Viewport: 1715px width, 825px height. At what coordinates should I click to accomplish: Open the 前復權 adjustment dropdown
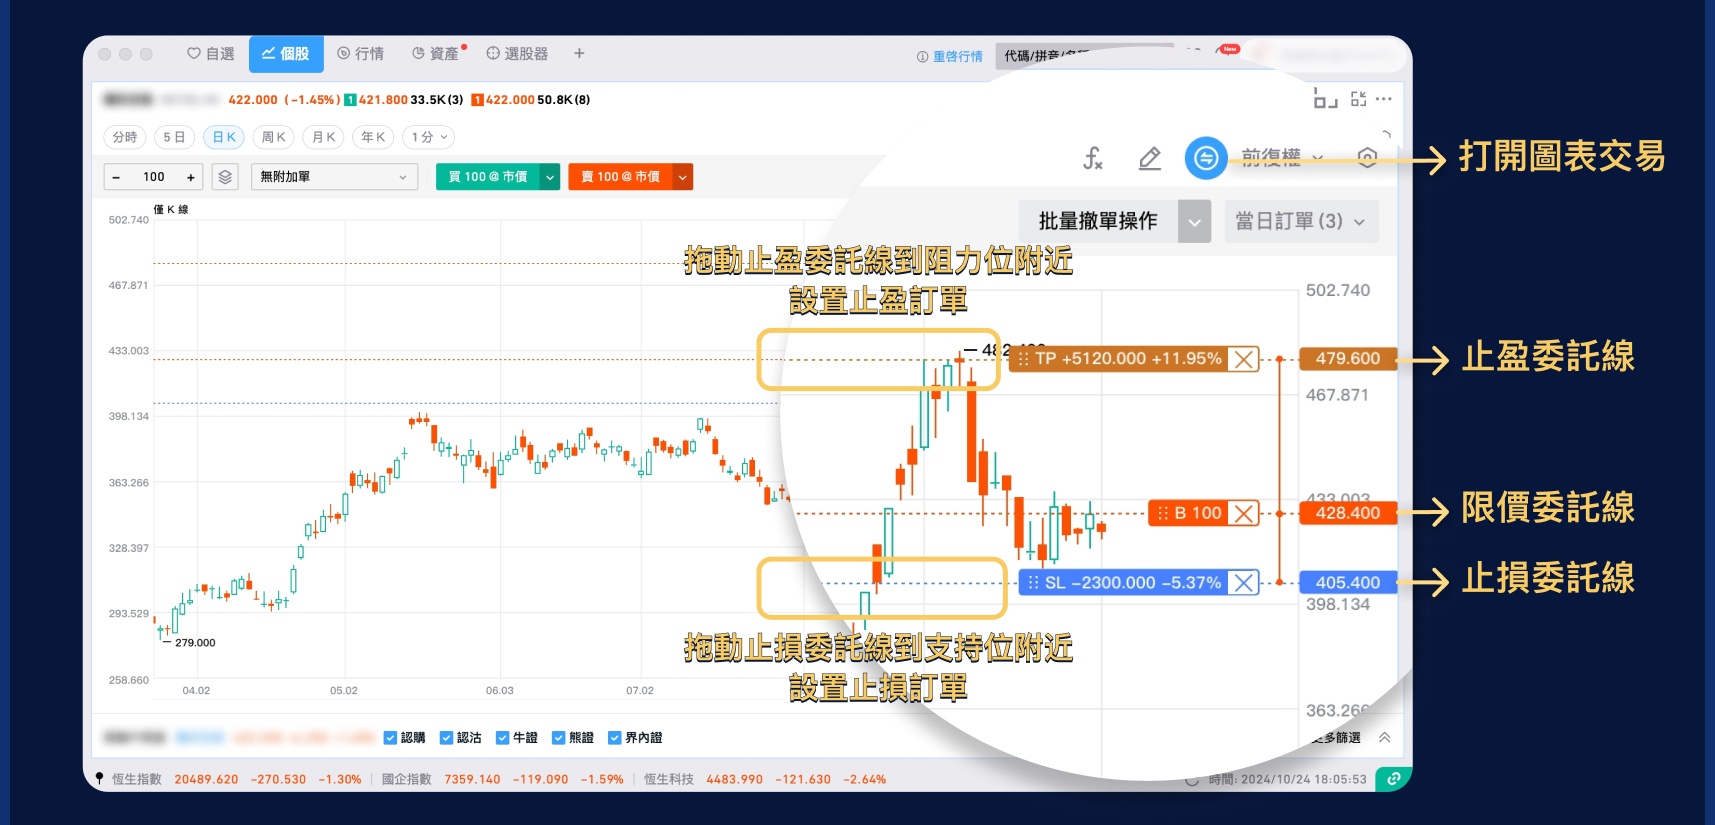1283,158
